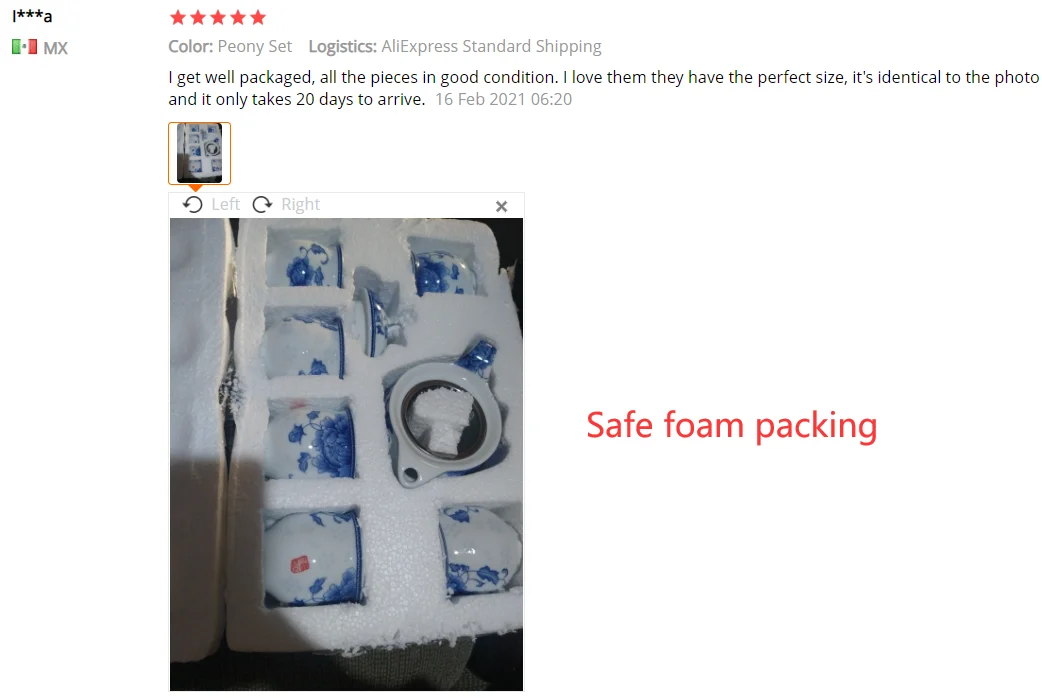Click the first red rating star
This screenshot has width=1042, height=698.
point(177,17)
